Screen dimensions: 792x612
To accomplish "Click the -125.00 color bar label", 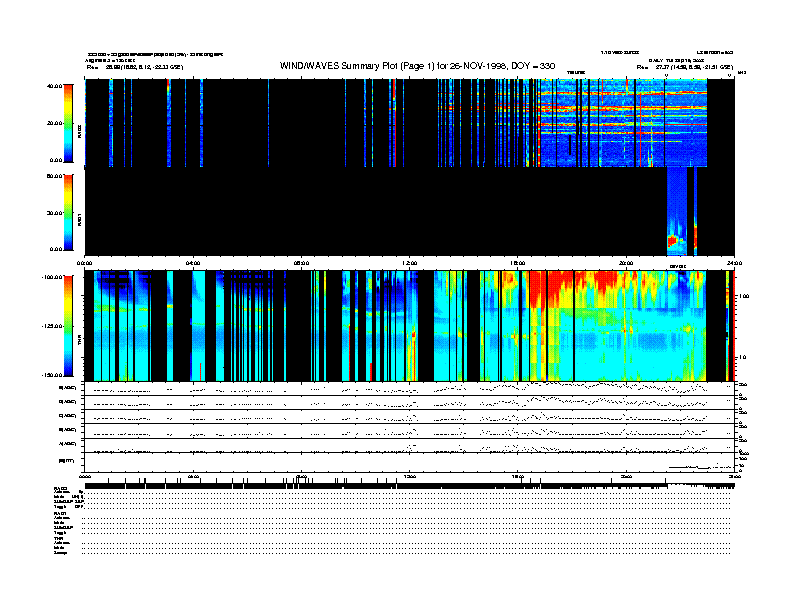I will (52, 326).
